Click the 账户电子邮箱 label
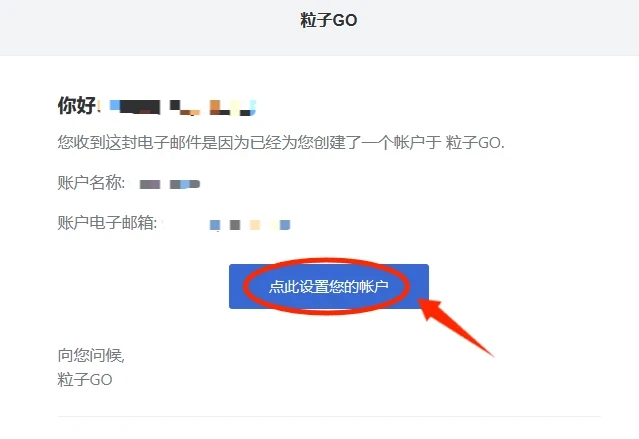 (107, 223)
